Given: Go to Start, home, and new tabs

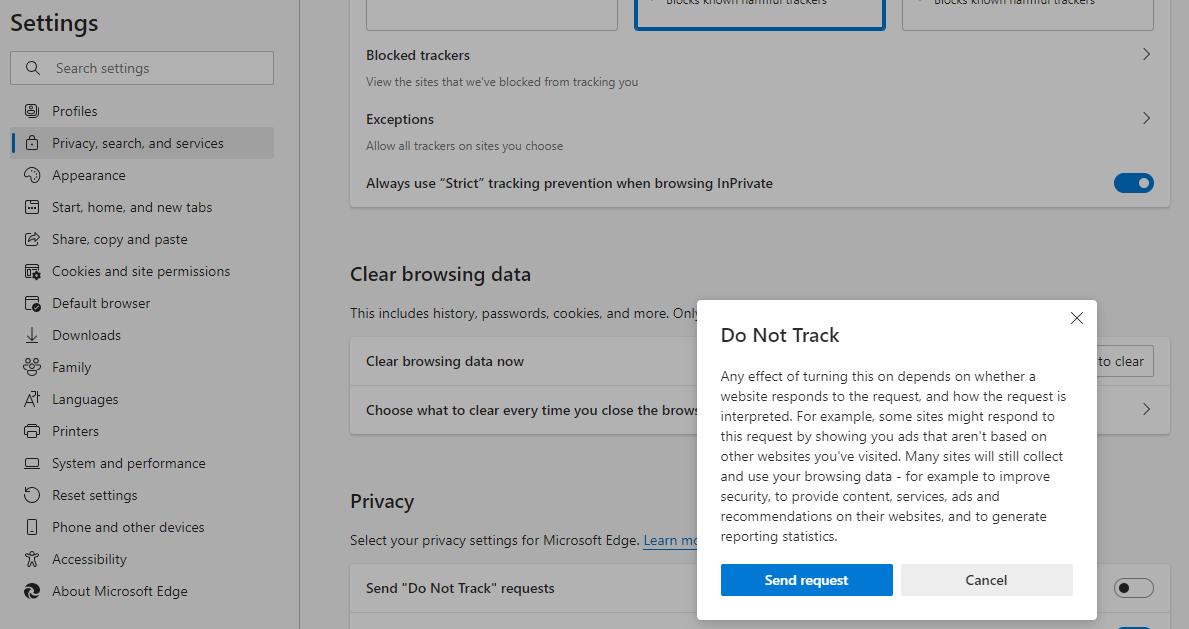Looking at the screenshot, I should tap(143, 207).
